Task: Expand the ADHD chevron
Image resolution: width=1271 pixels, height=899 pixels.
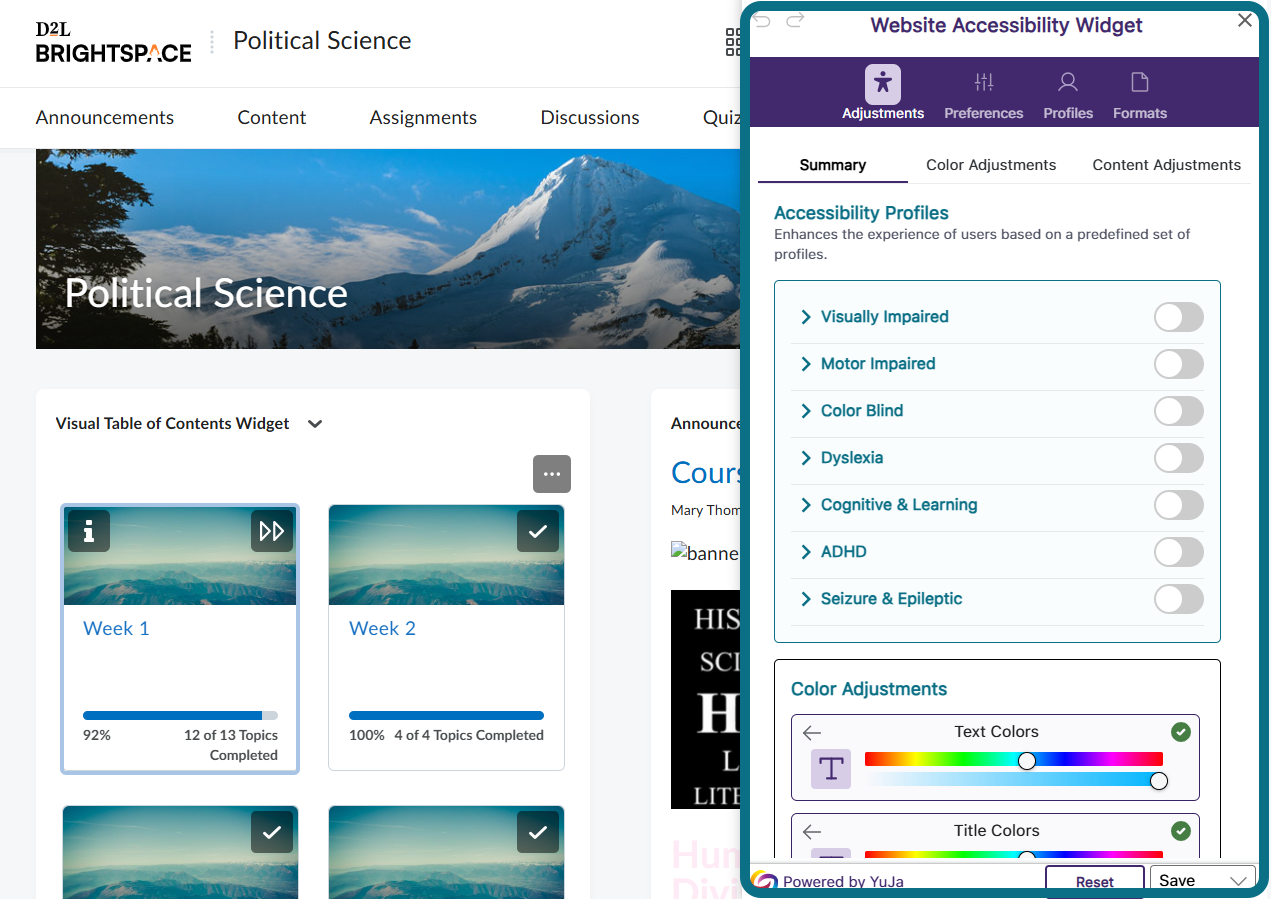Action: (806, 552)
